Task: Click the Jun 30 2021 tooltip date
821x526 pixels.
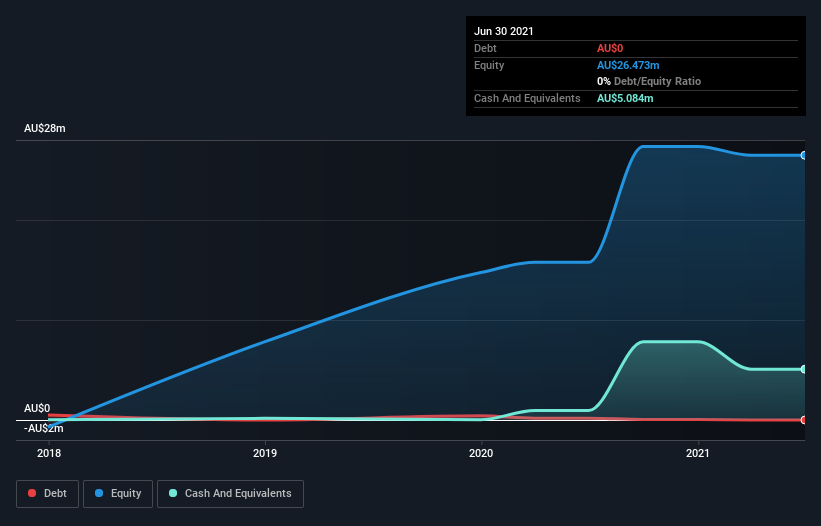Action: point(504,31)
